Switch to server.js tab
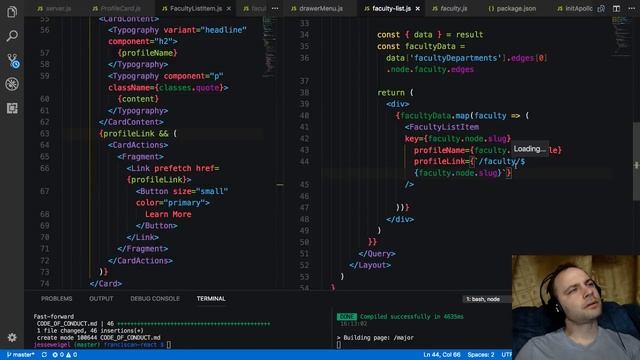Viewport: 640px width, 360px height. coord(53,8)
